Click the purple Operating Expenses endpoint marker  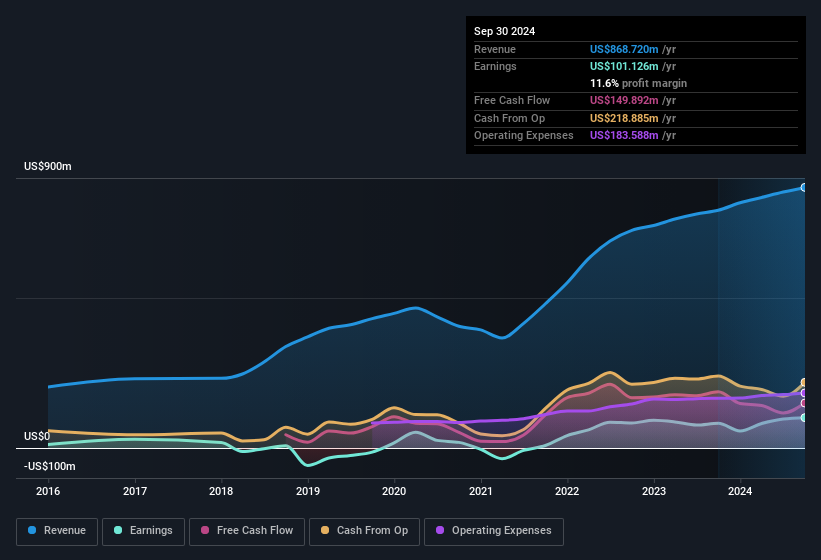803,393
